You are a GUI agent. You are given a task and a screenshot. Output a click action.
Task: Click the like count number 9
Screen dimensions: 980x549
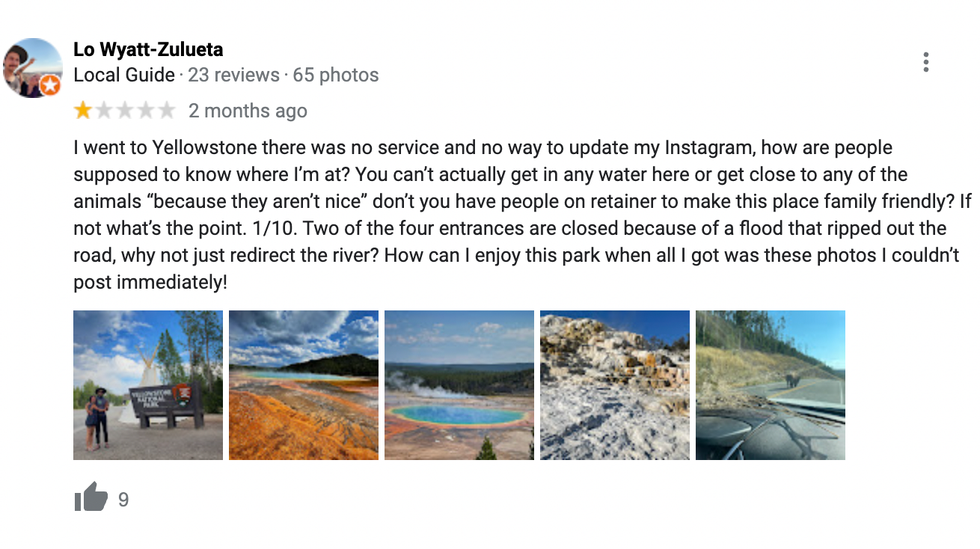pos(123,499)
